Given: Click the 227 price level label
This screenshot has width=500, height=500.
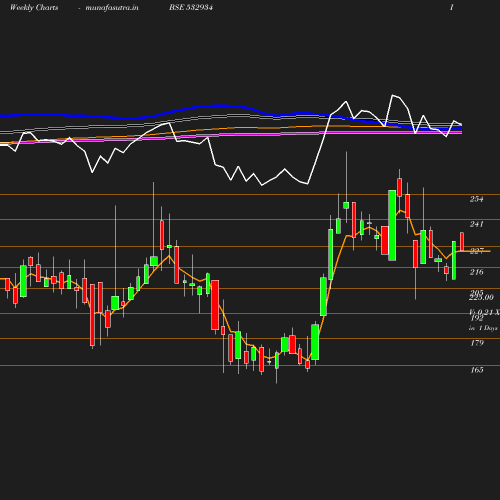Looking at the screenshot, I should click(x=477, y=251).
